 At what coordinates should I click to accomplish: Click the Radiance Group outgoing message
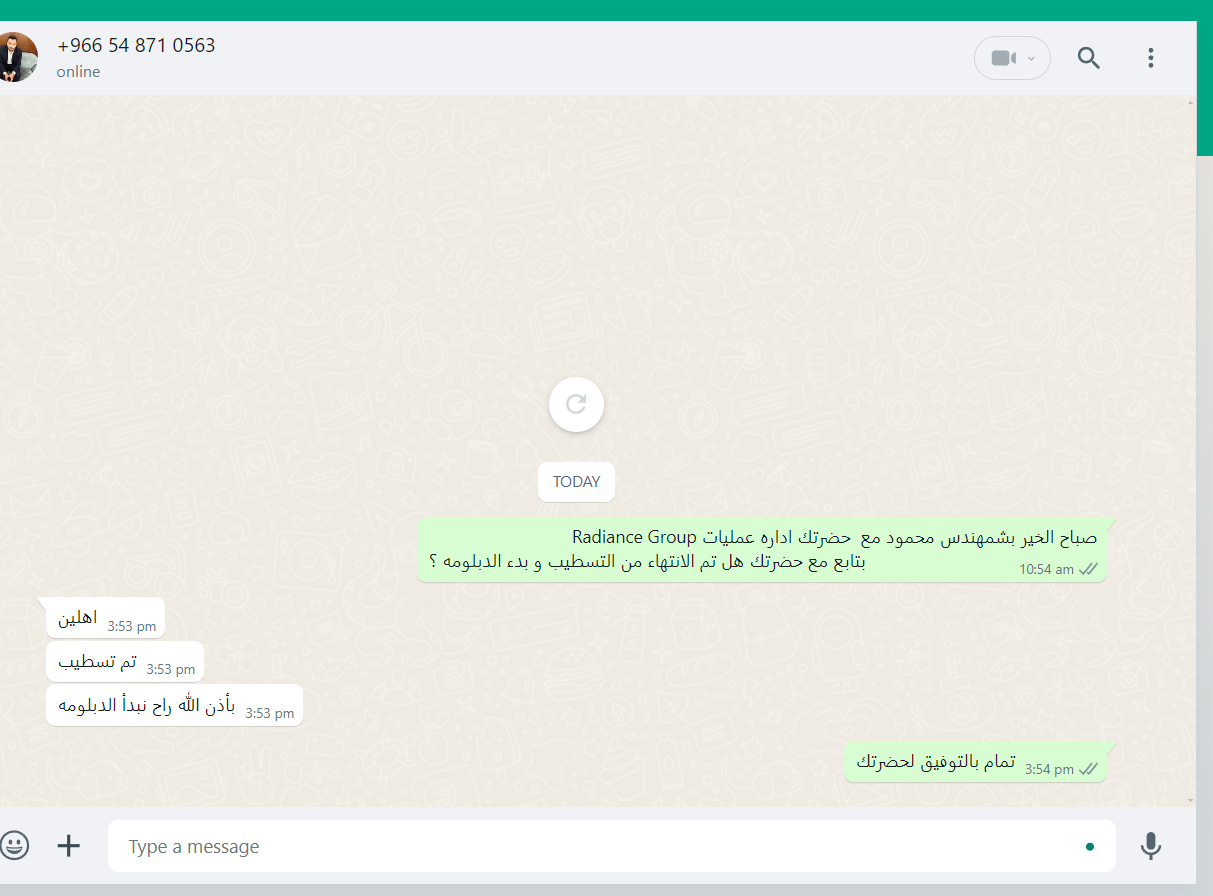click(x=762, y=550)
